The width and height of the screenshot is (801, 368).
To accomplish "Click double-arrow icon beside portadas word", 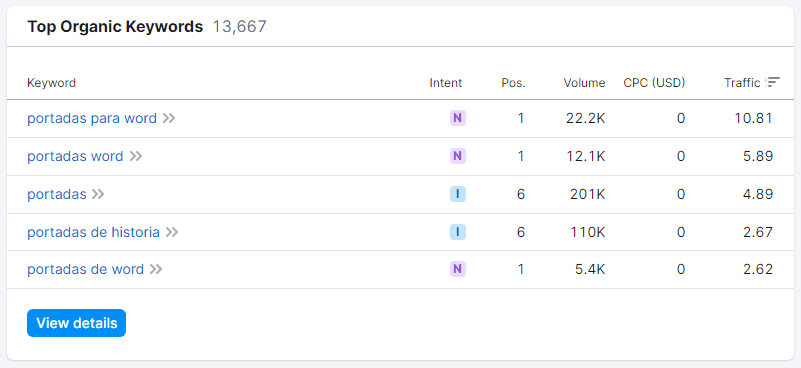I will 135,156.
